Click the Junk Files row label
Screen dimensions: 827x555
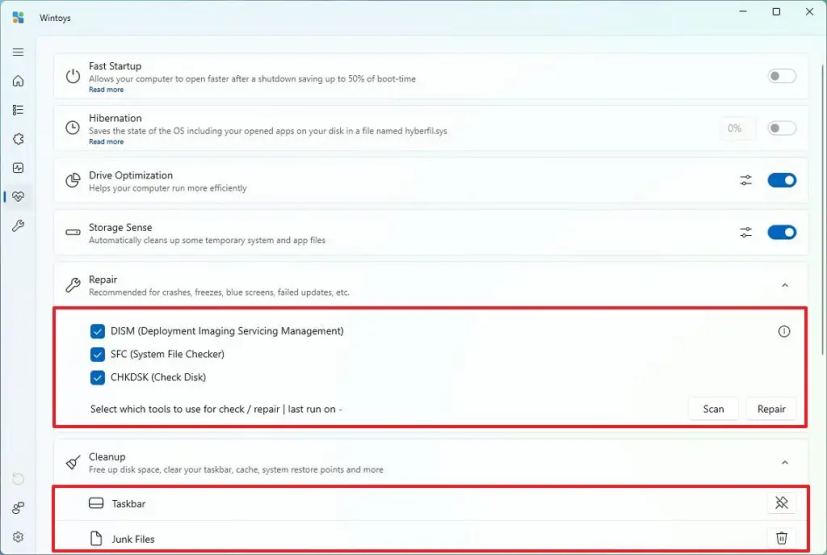[133, 539]
